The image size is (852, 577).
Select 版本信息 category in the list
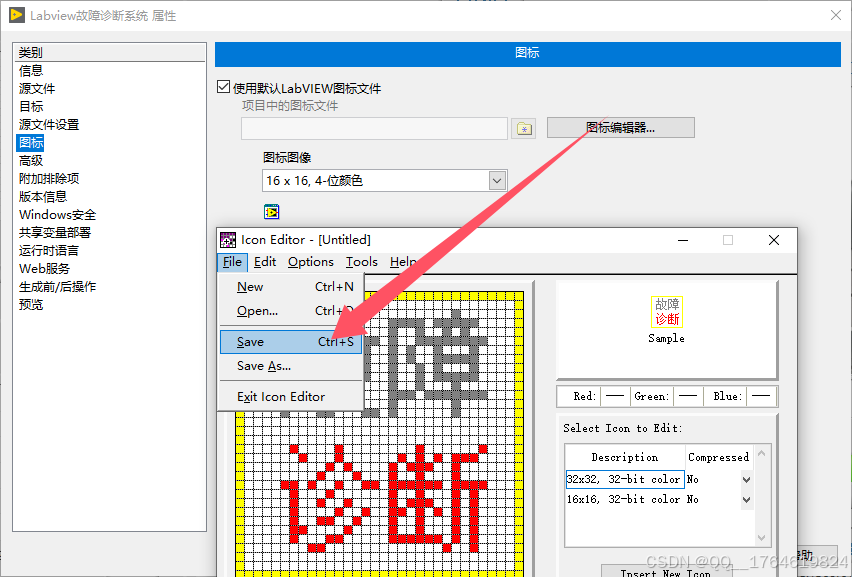(x=43, y=196)
